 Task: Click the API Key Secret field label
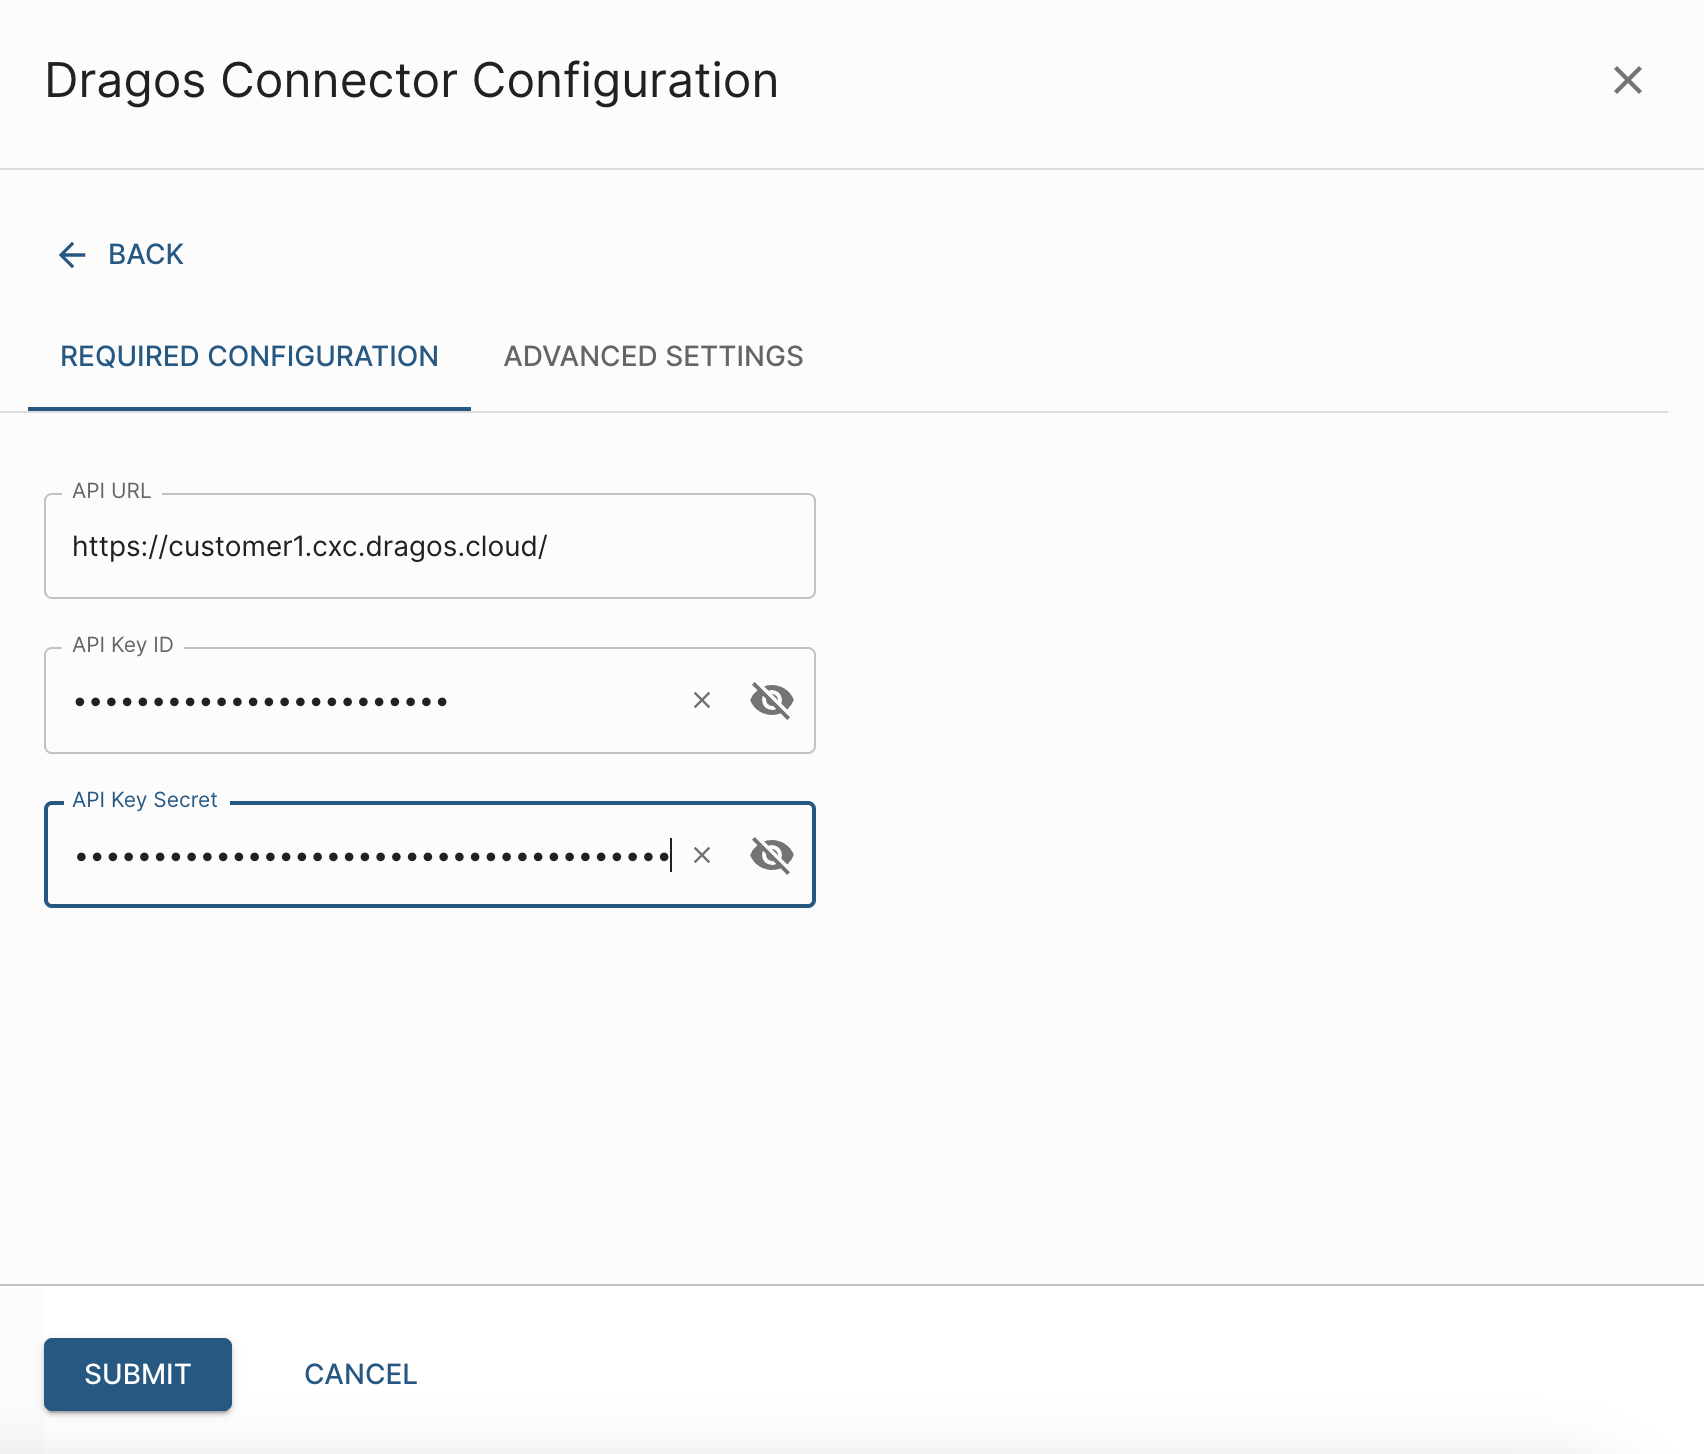144,800
